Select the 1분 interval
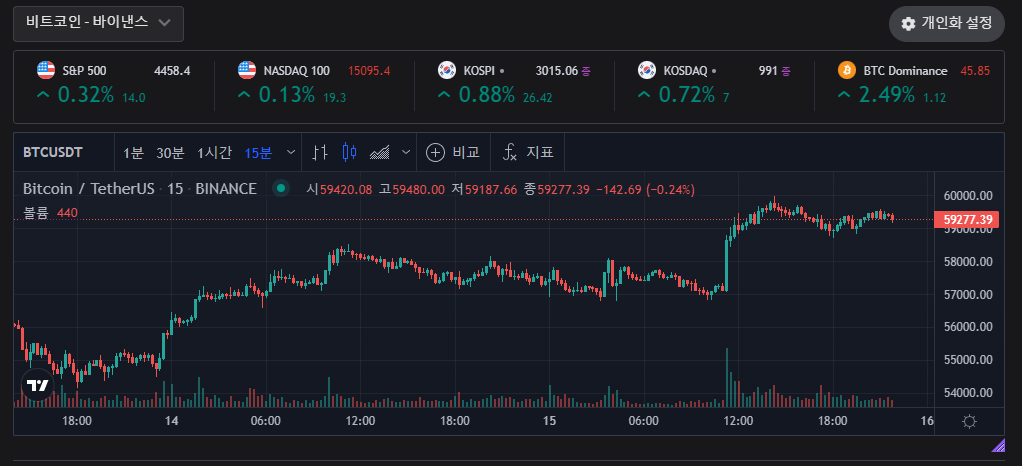1022x466 pixels. [x=133, y=153]
